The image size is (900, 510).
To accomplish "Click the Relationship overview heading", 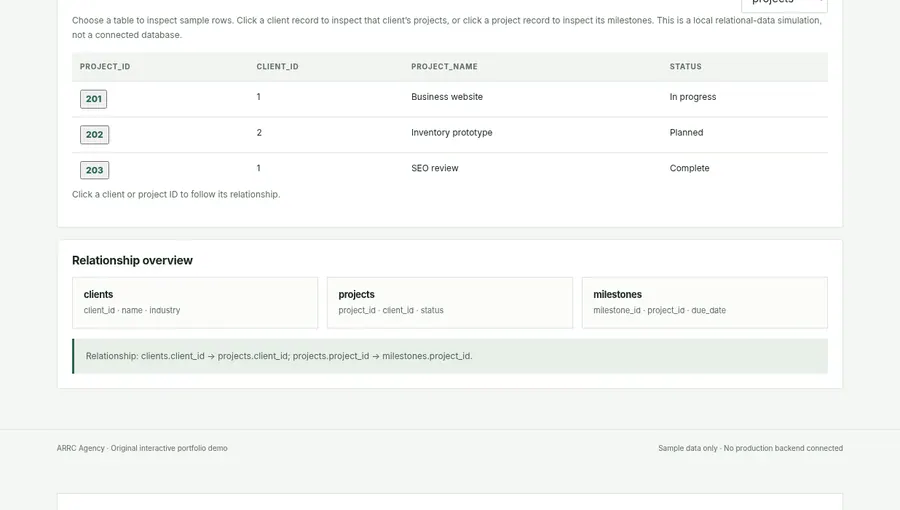I will tap(132, 260).
